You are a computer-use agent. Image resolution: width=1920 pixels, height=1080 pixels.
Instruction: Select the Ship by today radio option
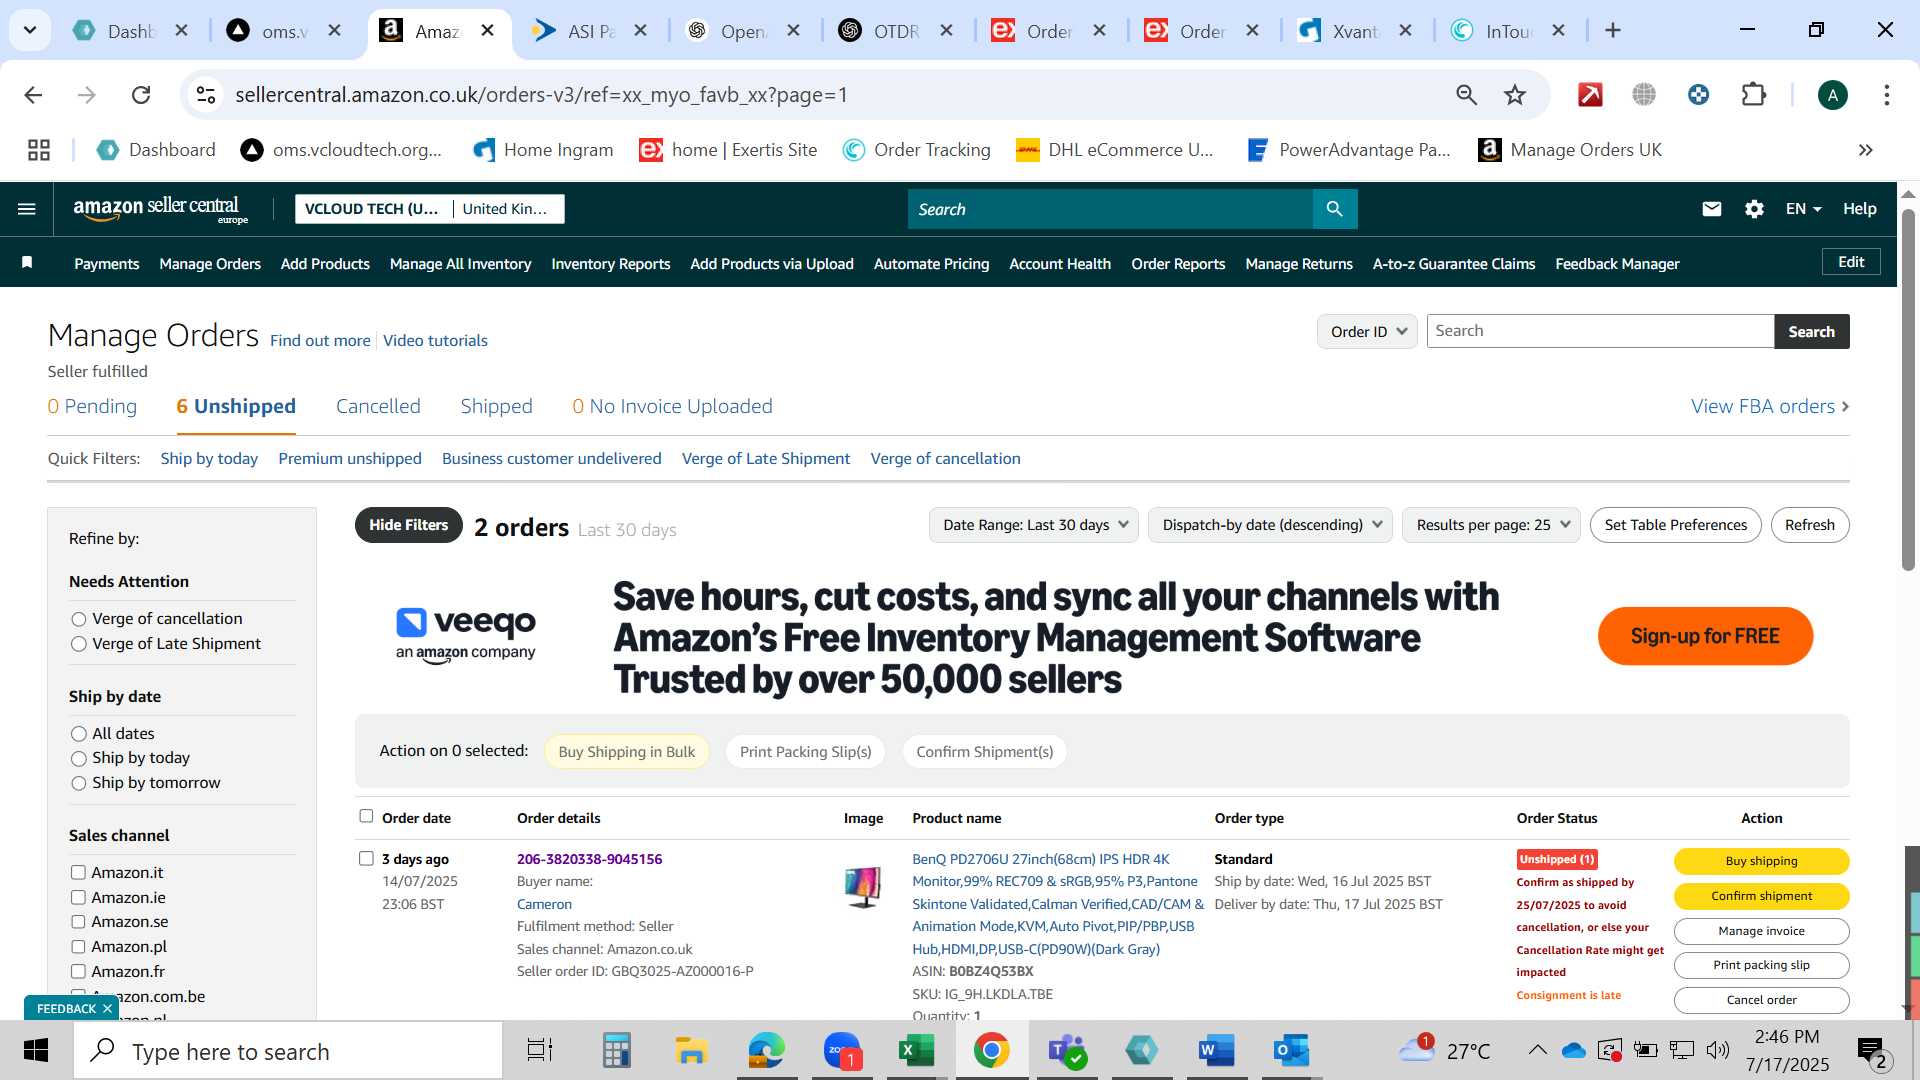coord(79,759)
